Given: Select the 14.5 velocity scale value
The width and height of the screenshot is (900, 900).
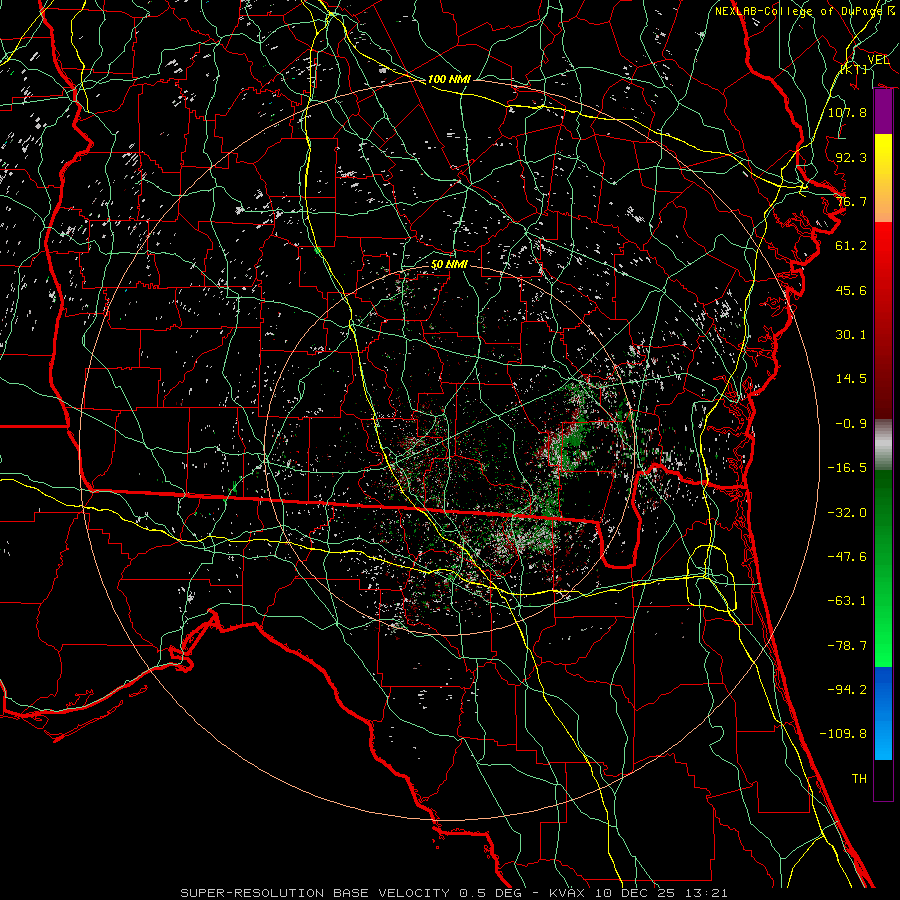Looking at the screenshot, I should (851, 379).
